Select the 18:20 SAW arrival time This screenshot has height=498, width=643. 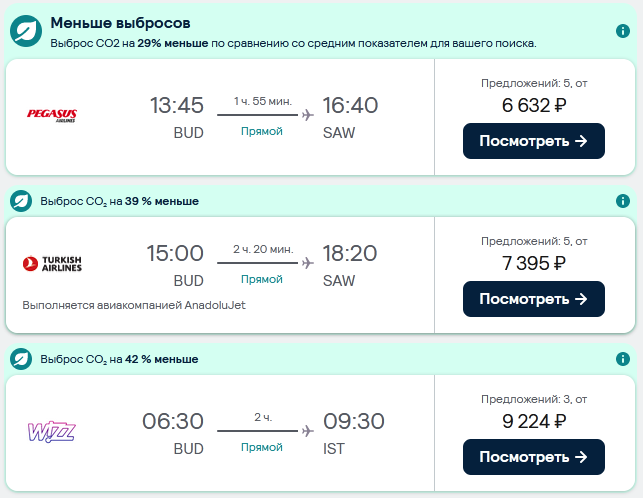point(350,254)
